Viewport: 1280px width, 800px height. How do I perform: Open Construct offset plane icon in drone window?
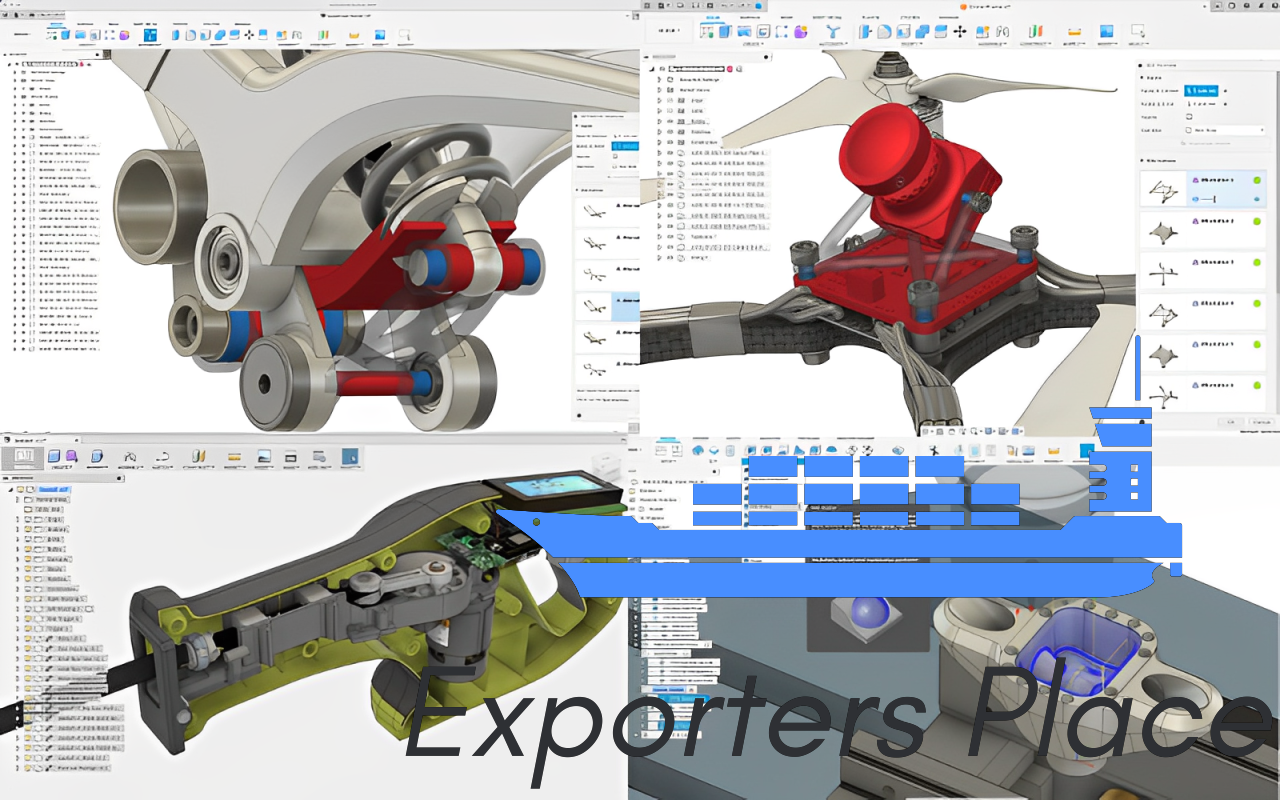[x=1035, y=32]
